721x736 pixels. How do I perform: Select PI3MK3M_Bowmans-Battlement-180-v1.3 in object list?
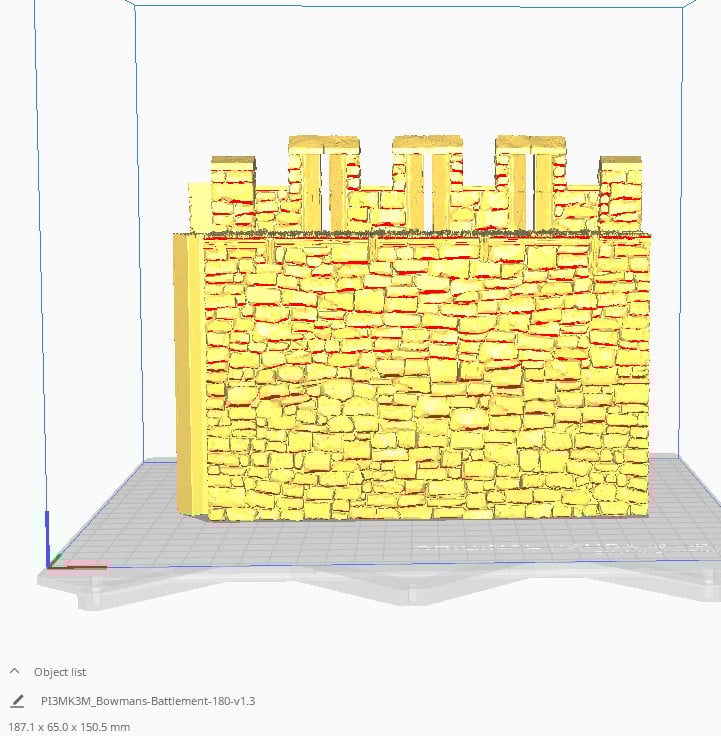tap(148, 701)
